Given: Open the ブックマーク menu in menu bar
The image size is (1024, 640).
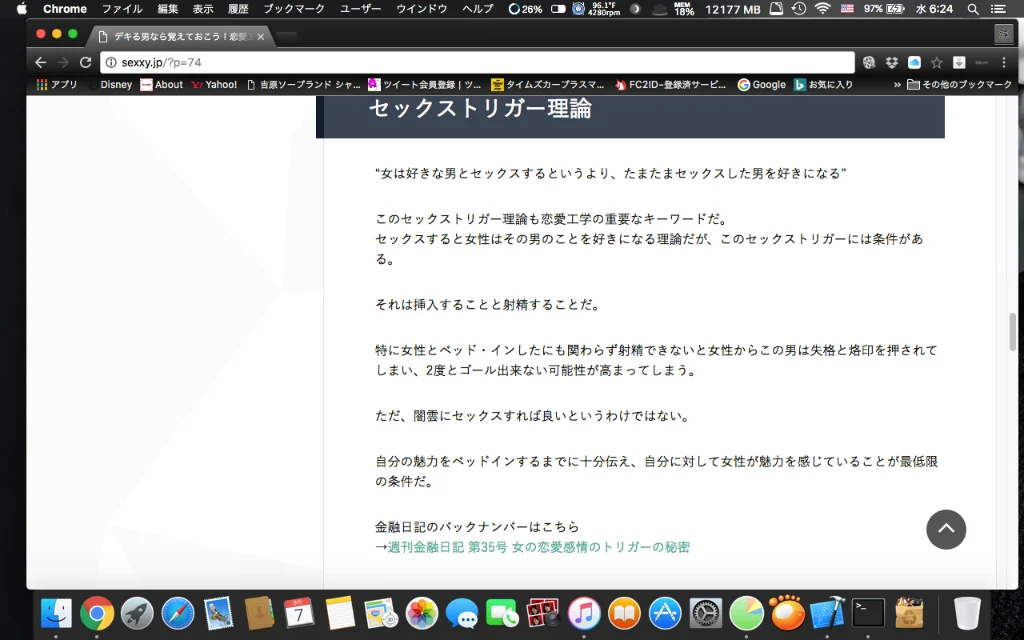Looking at the screenshot, I should pos(294,9).
